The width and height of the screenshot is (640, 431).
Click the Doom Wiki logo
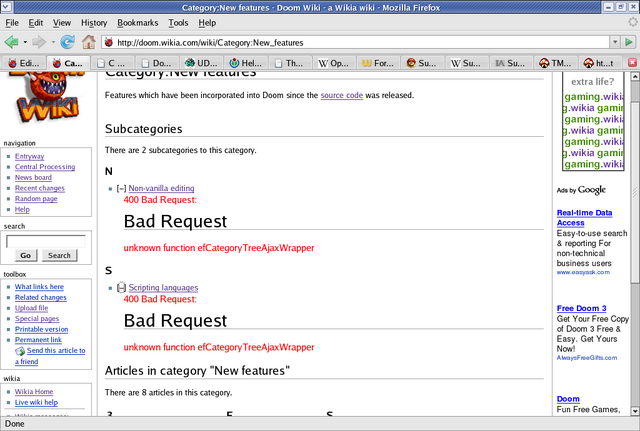[x=48, y=98]
